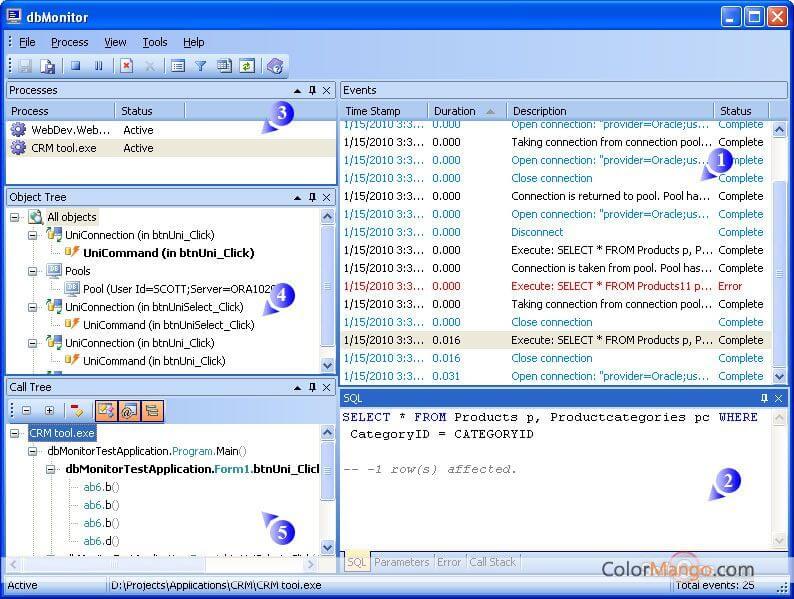Viewport: 794px width, 599px height.
Task: Click the Stop monitoring toolbar icon
Action: pos(76,66)
